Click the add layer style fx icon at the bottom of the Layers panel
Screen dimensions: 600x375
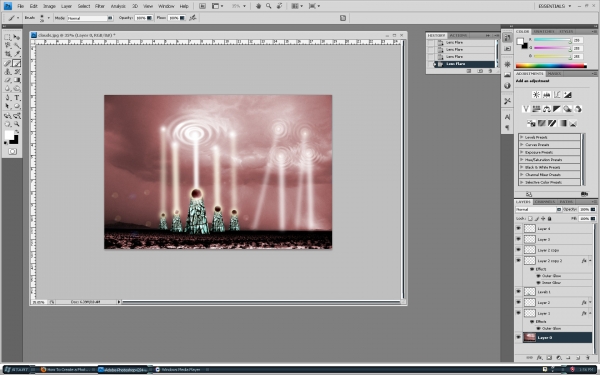539,358
